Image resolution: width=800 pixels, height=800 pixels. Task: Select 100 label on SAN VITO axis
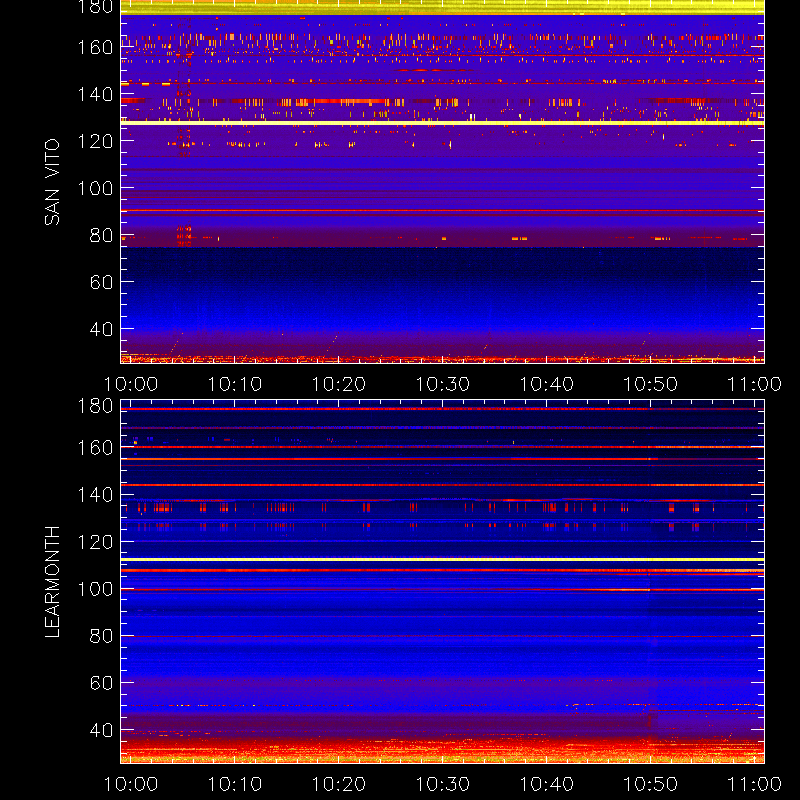tap(95, 188)
